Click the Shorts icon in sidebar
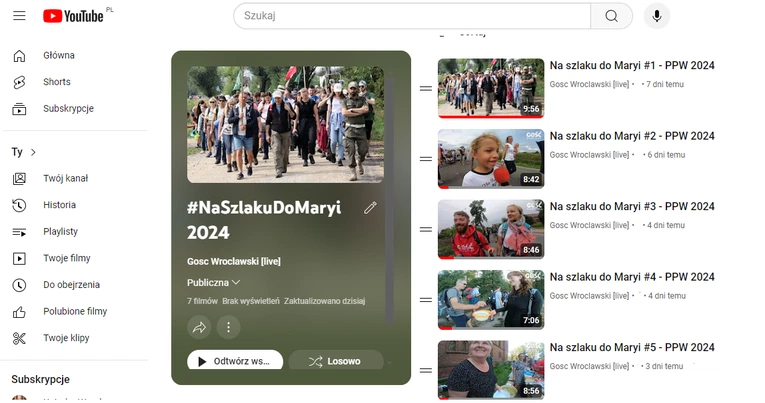 19,82
